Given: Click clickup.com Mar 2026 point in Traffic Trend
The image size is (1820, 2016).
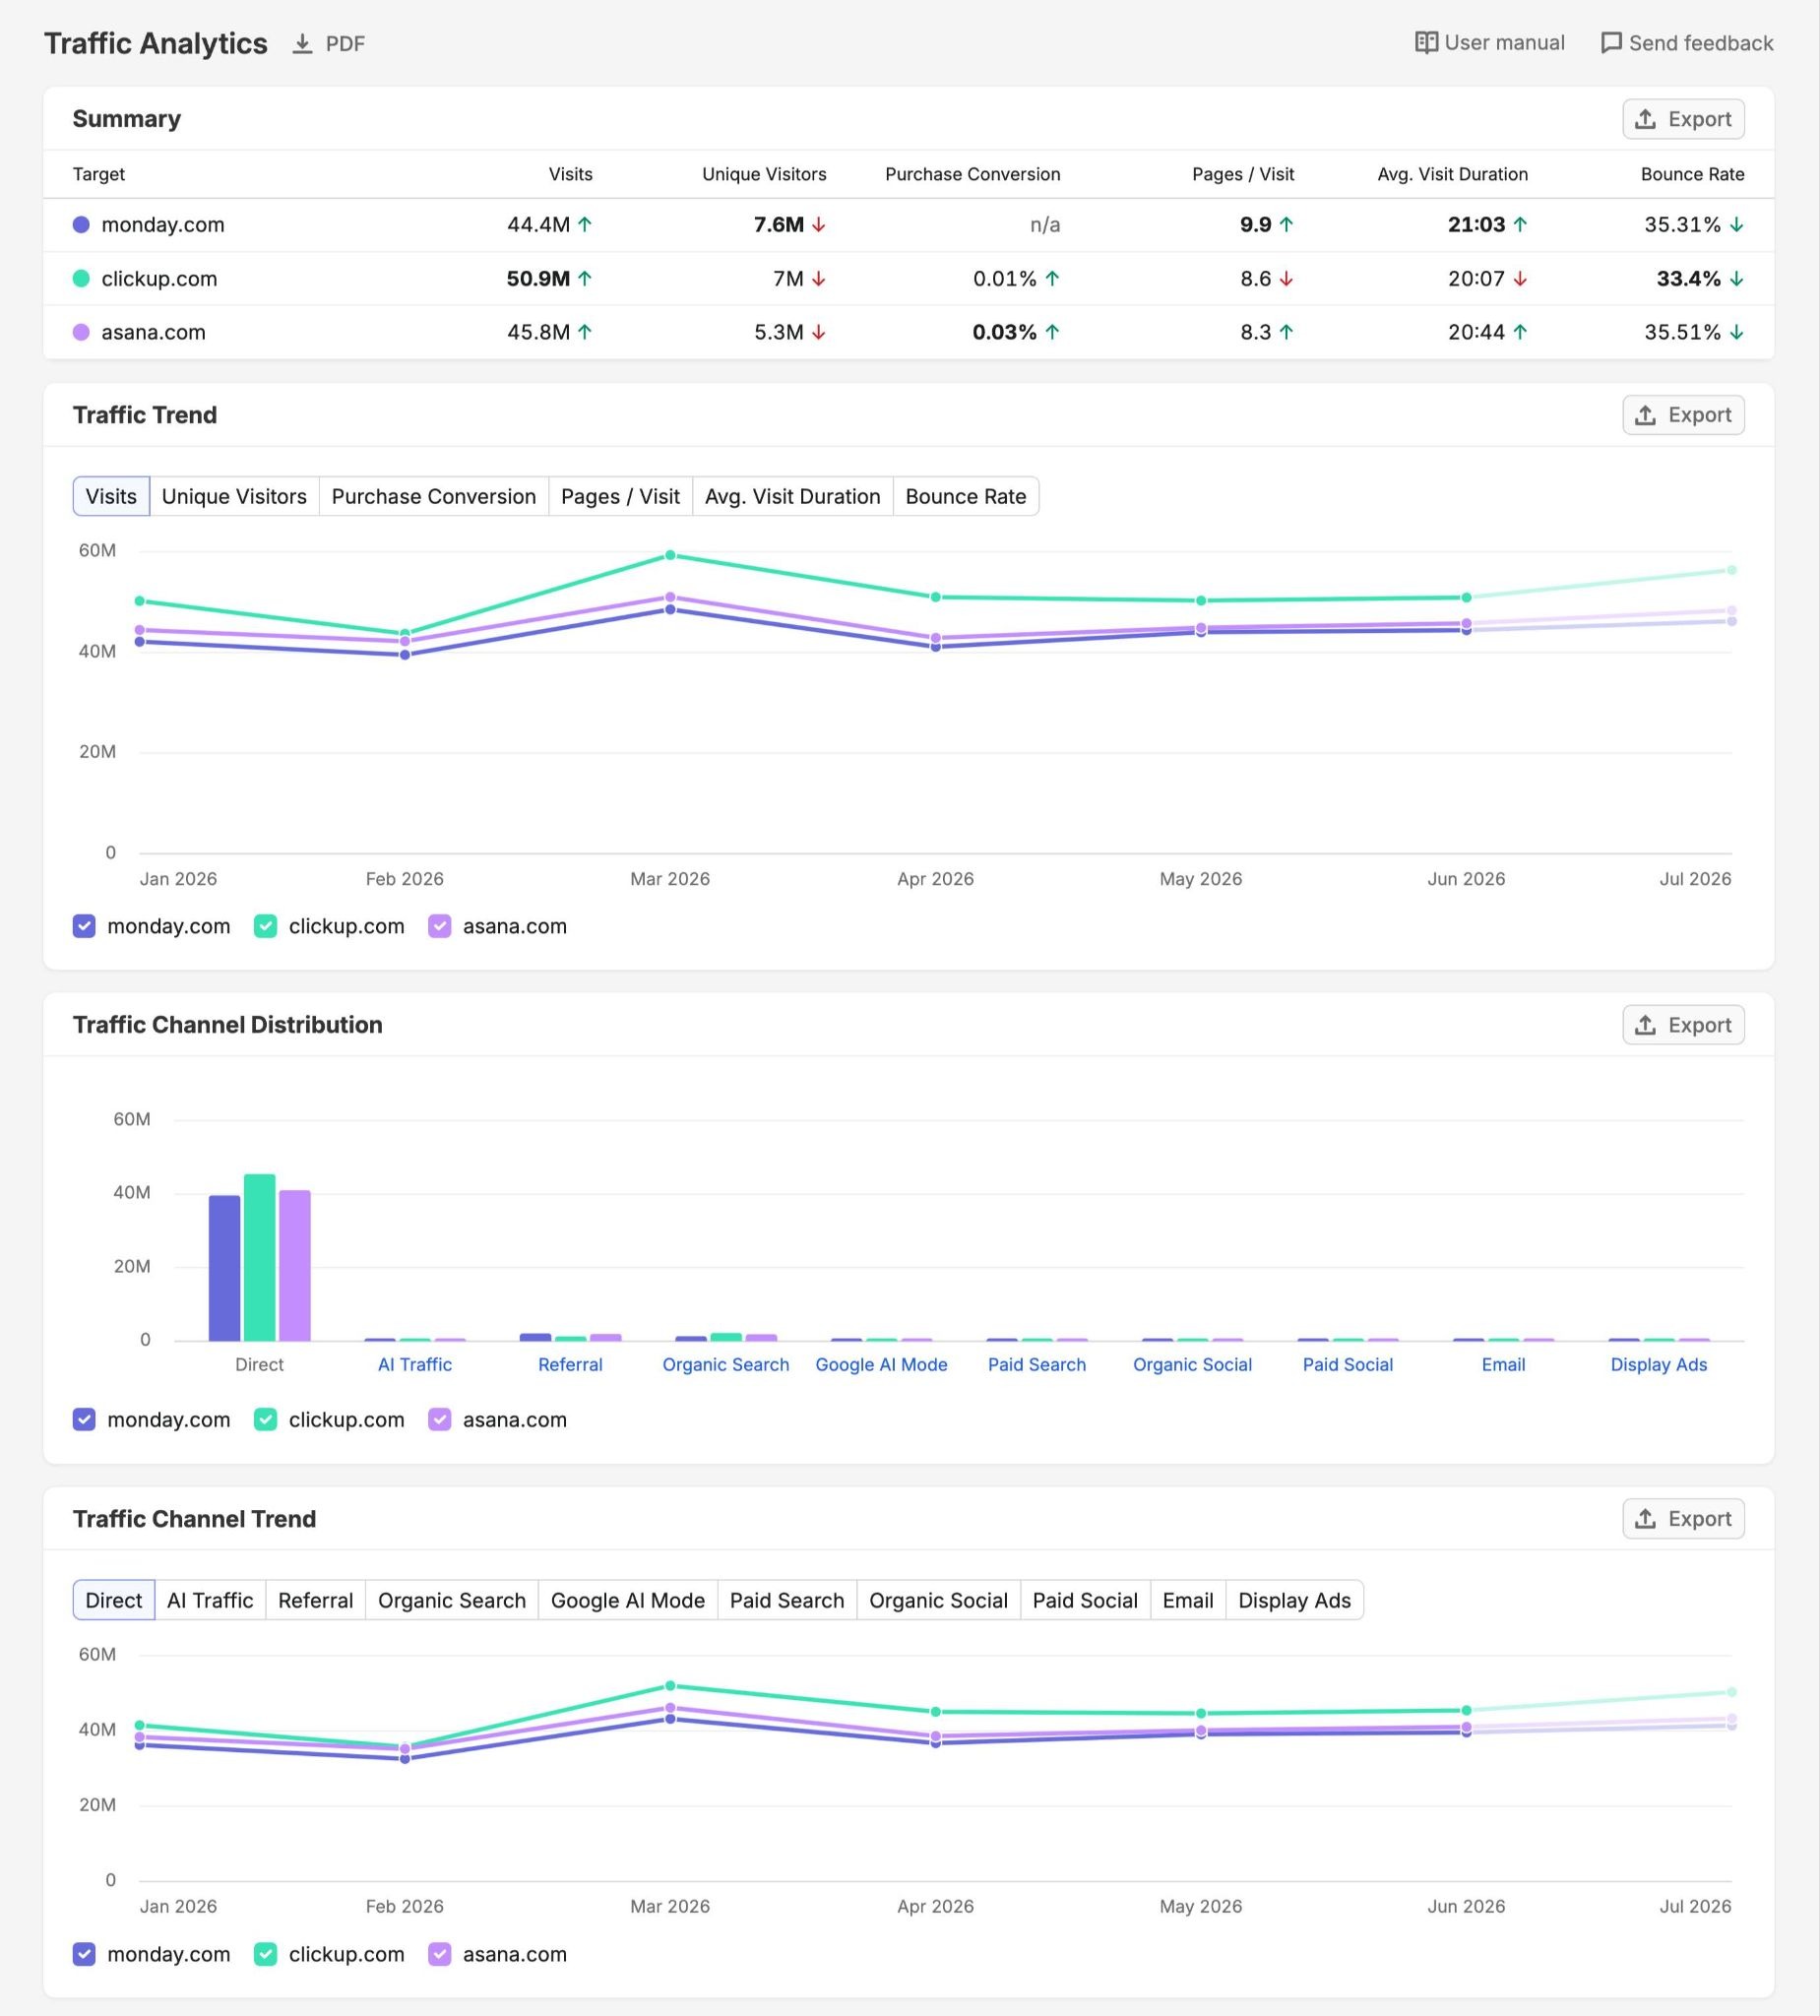Looking at the screenshot, I should pyautogui.click(x=670, y=555).
